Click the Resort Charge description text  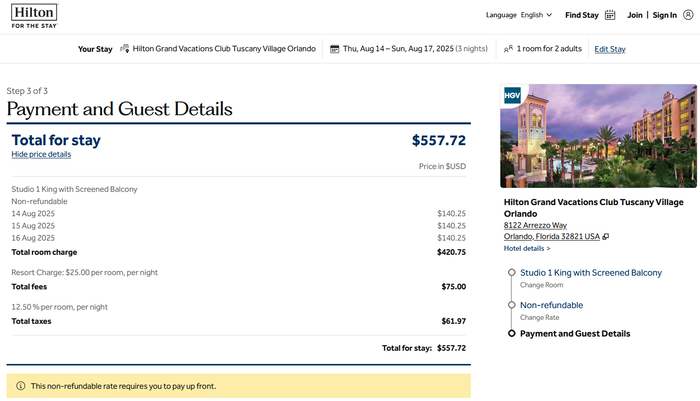[x=84, y=272]
